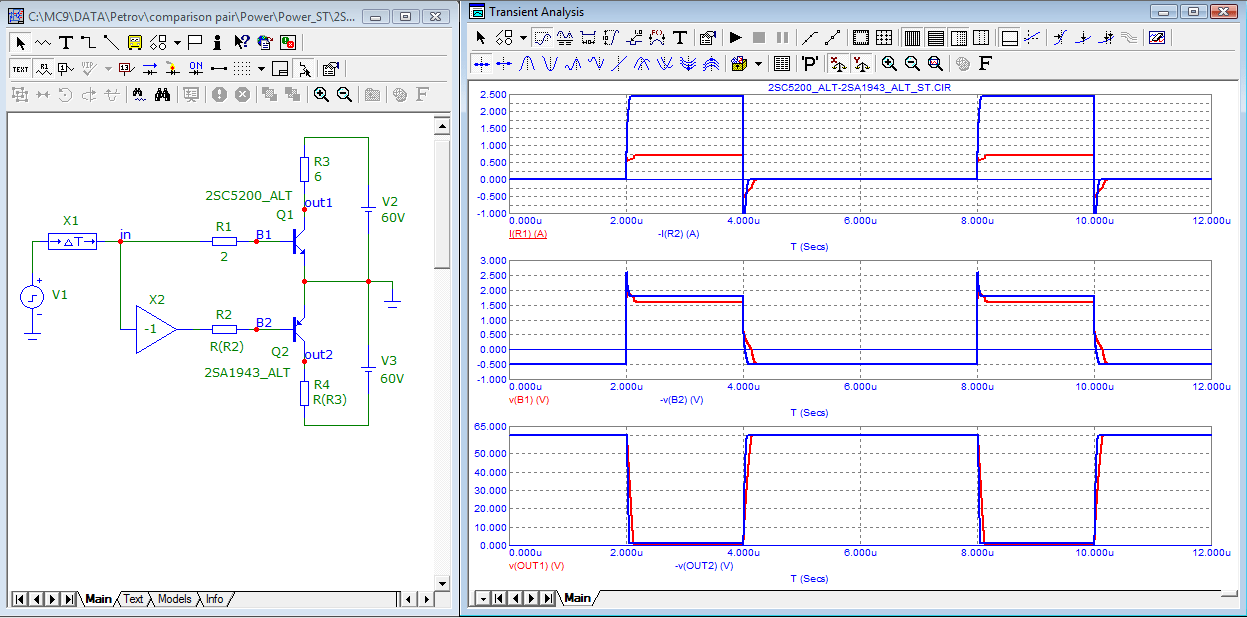
Task: Open dropdown arrow next to grid icon
Action: [x=261, y=68]
